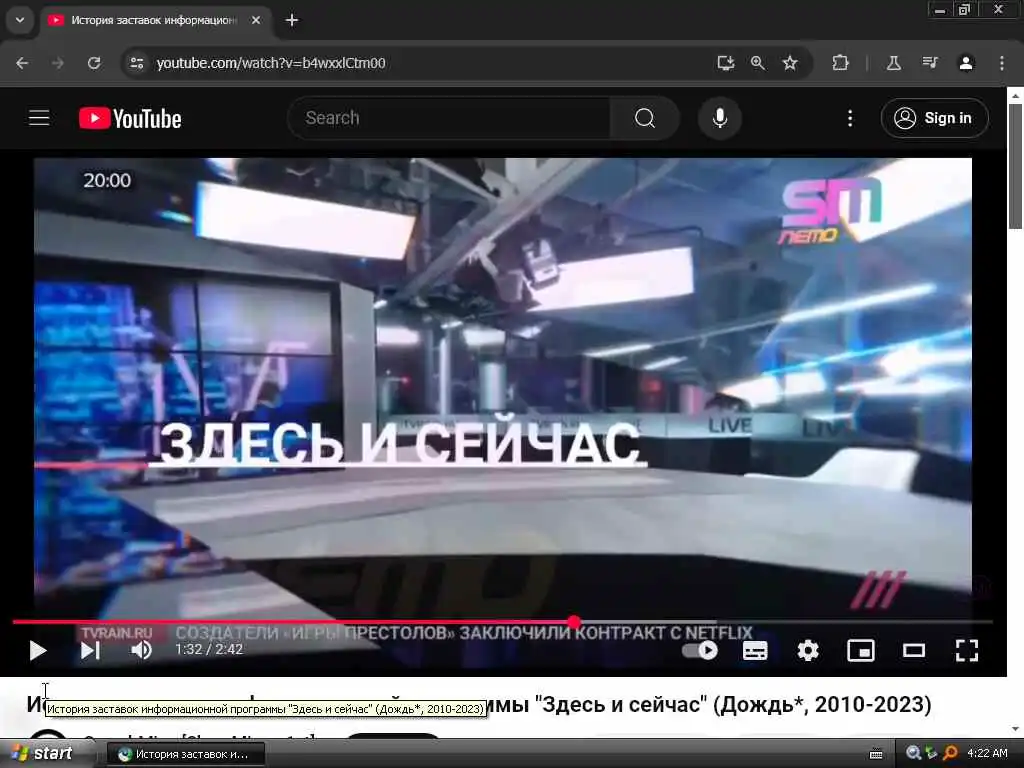Search by voice with the microphone
This screenshot has height=768, width=1024.
[x=720, y=118]
